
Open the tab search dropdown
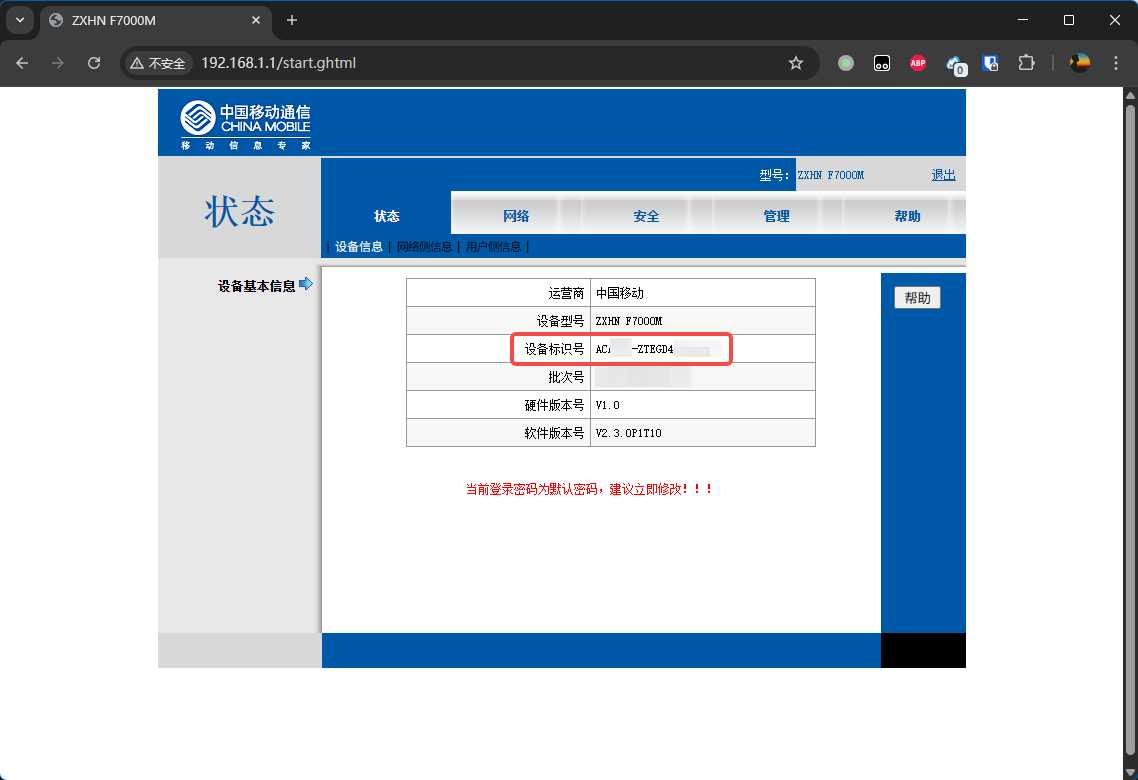(20, 20)
